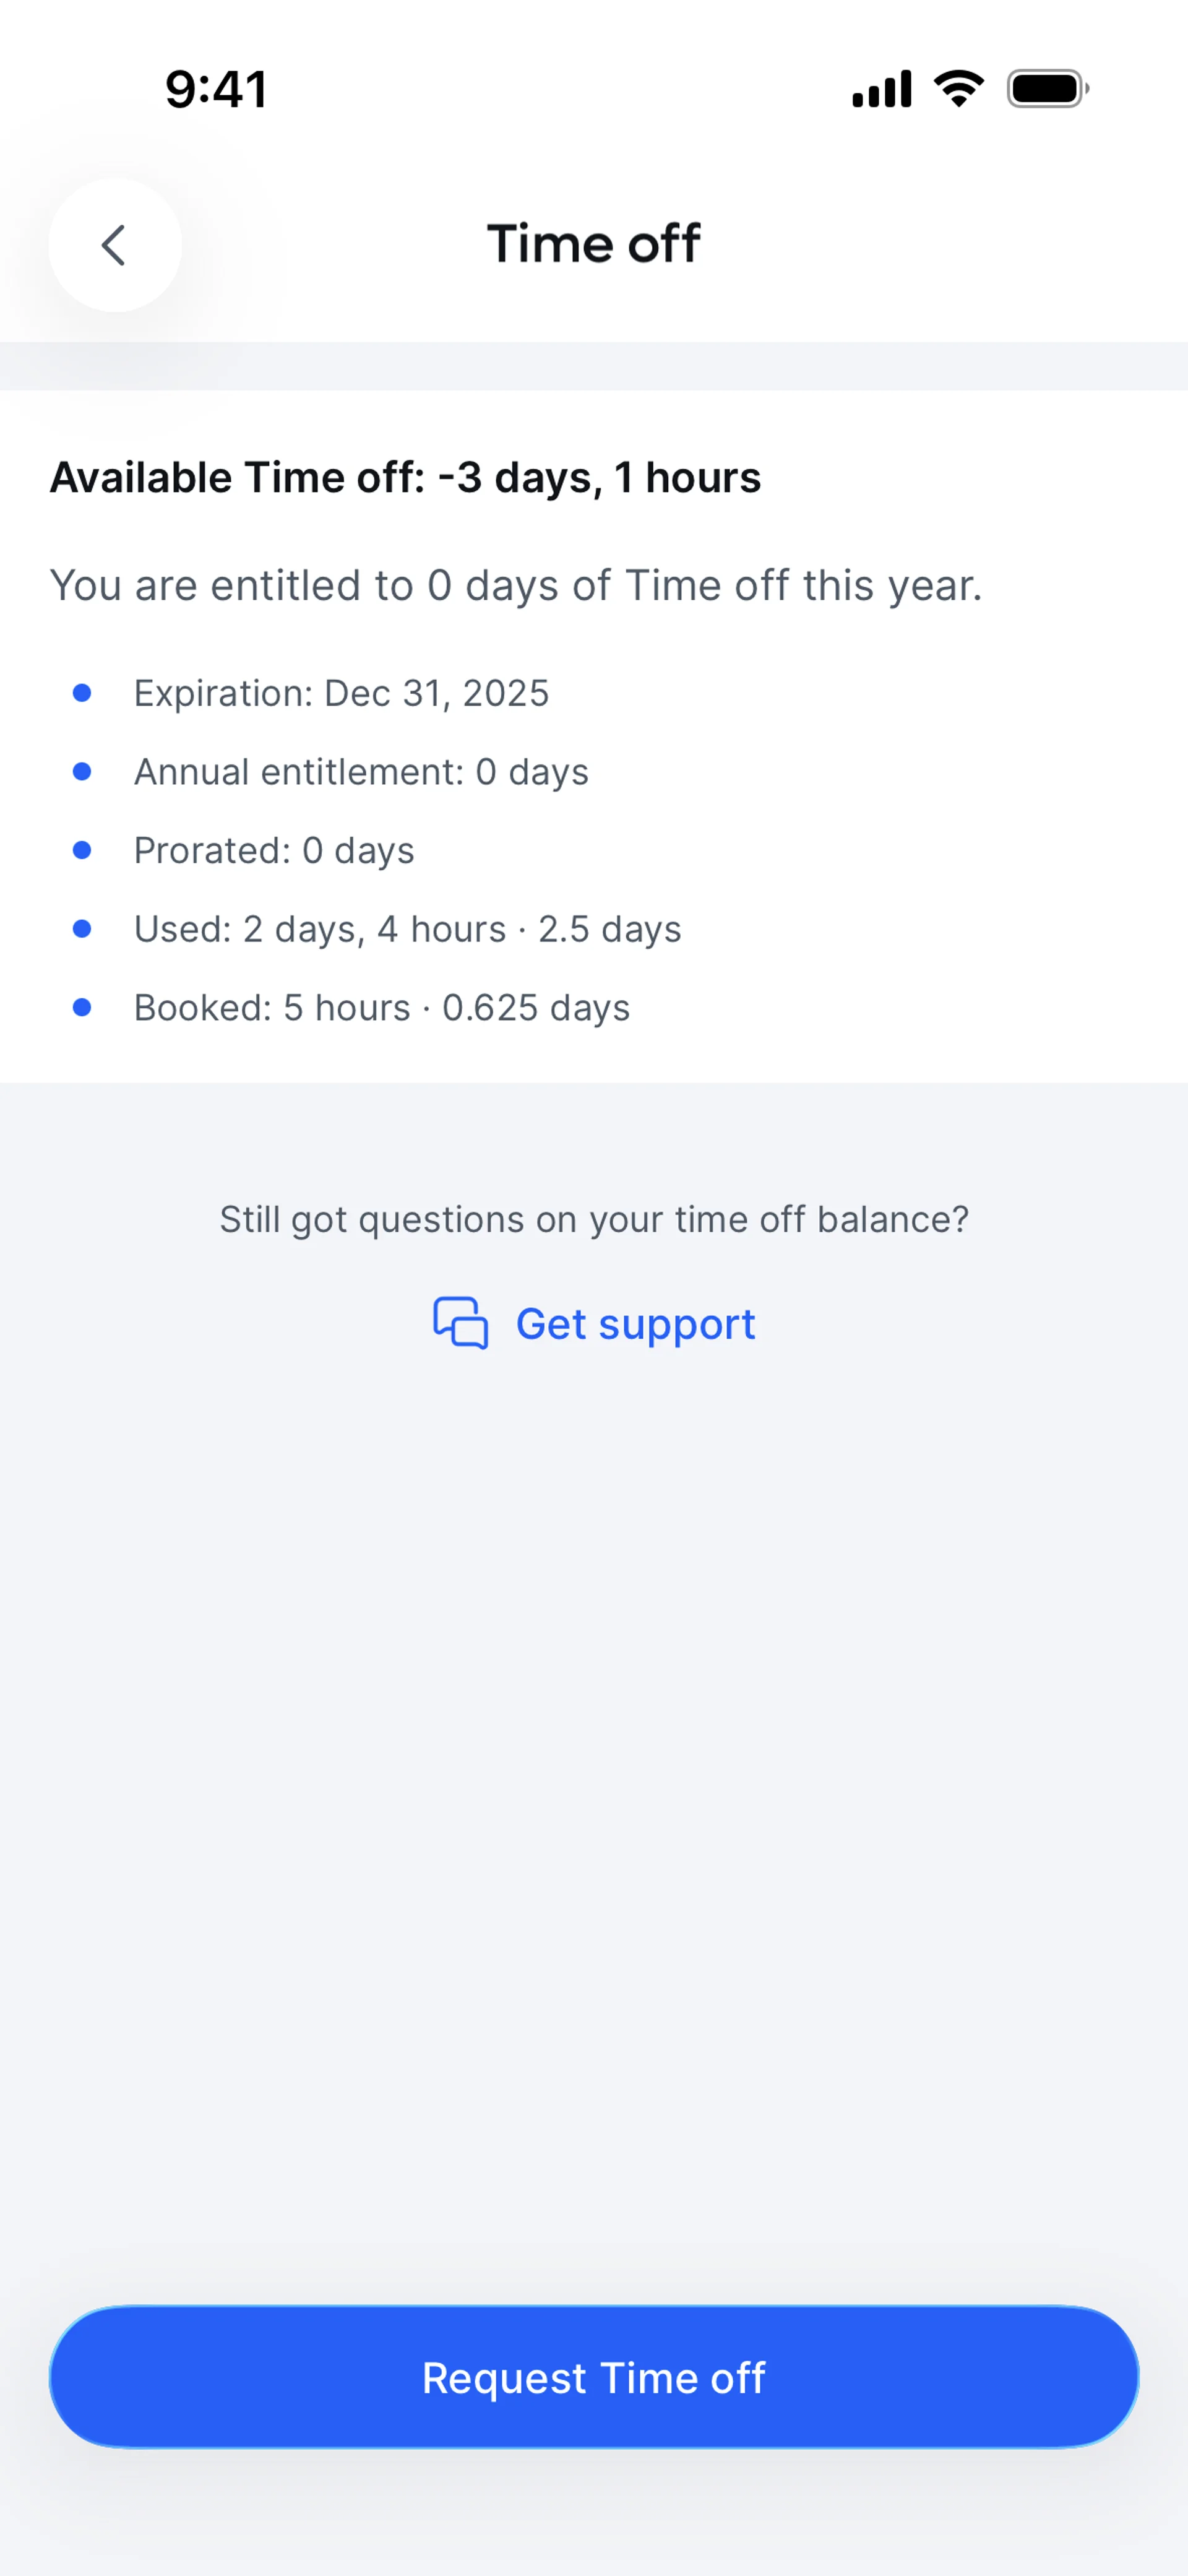Tap the battery indicator icon

1047,89
